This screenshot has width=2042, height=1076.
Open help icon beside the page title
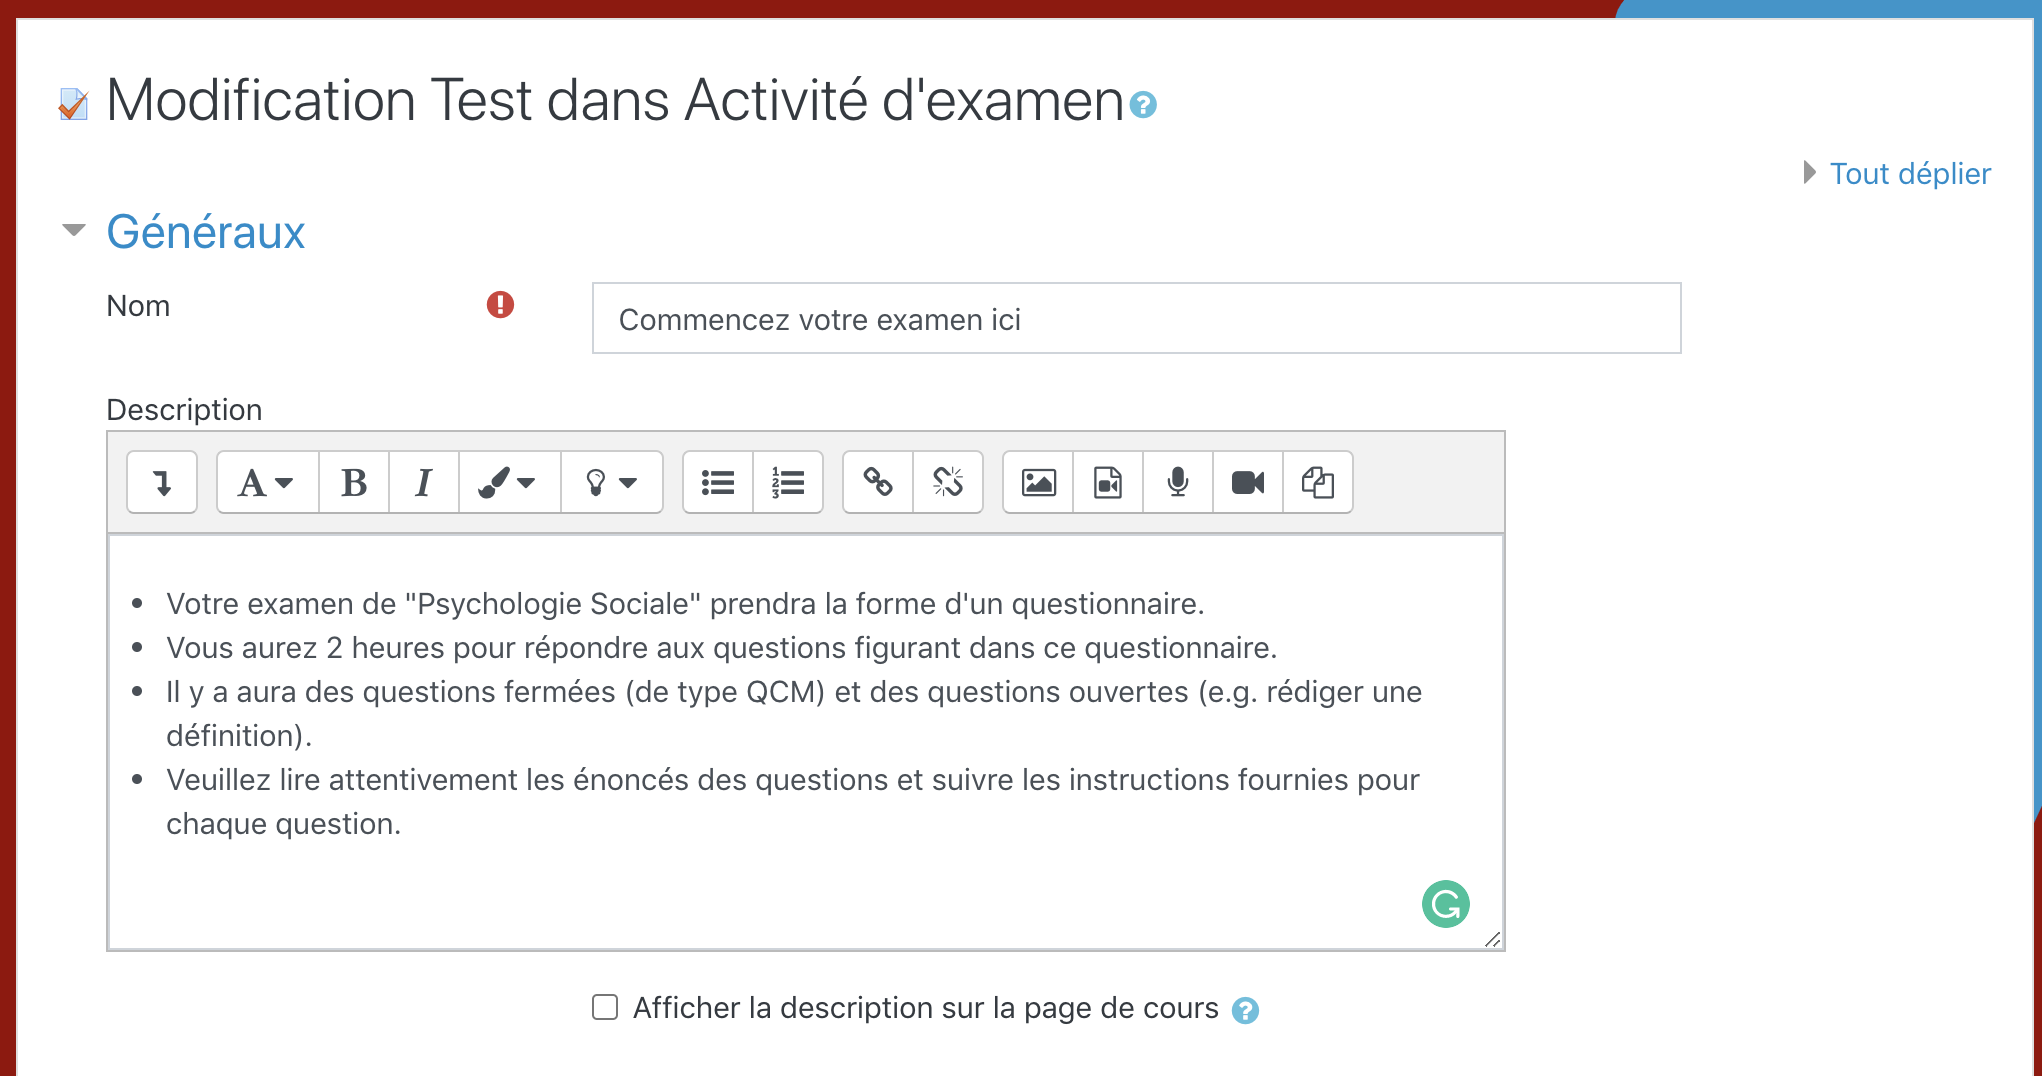click(1143, 105)
